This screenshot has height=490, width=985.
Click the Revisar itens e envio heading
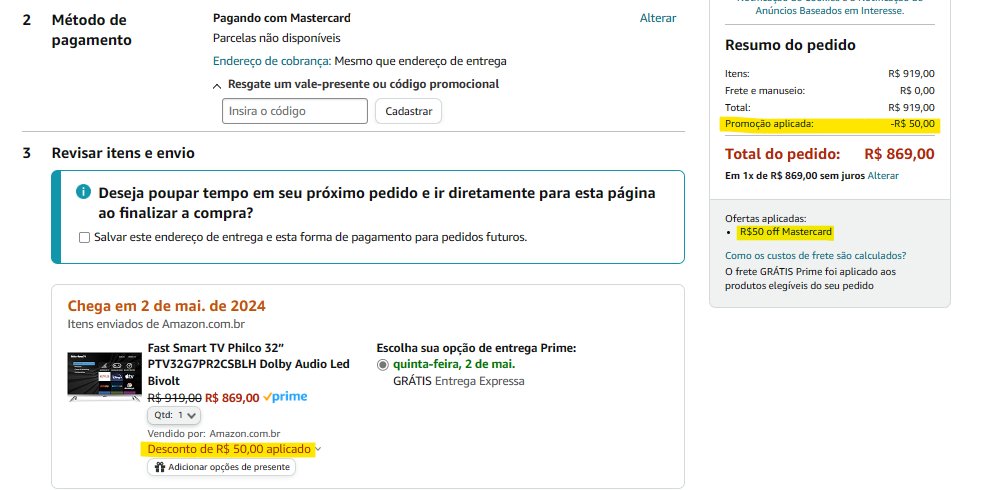point(123,153)
